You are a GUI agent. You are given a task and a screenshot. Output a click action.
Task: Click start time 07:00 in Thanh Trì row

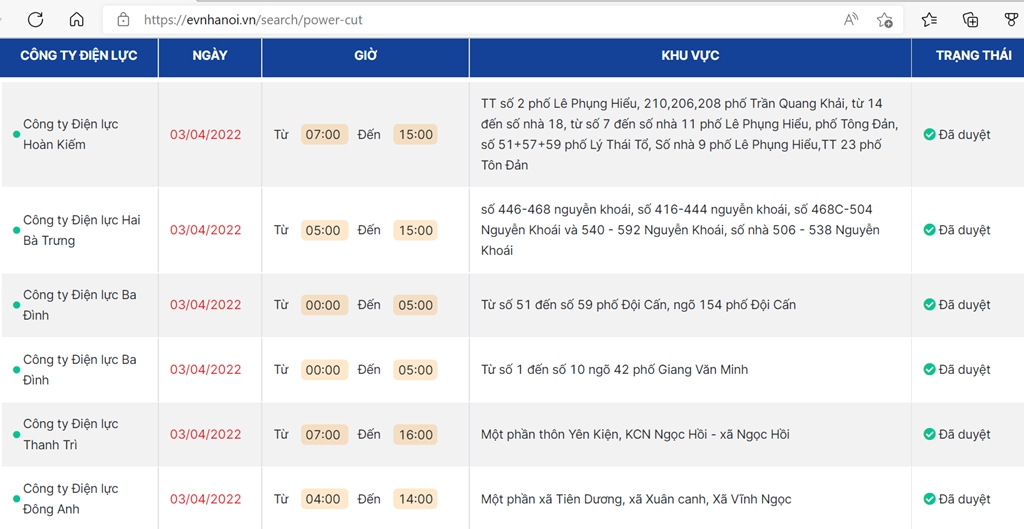[x=324, y=434]
